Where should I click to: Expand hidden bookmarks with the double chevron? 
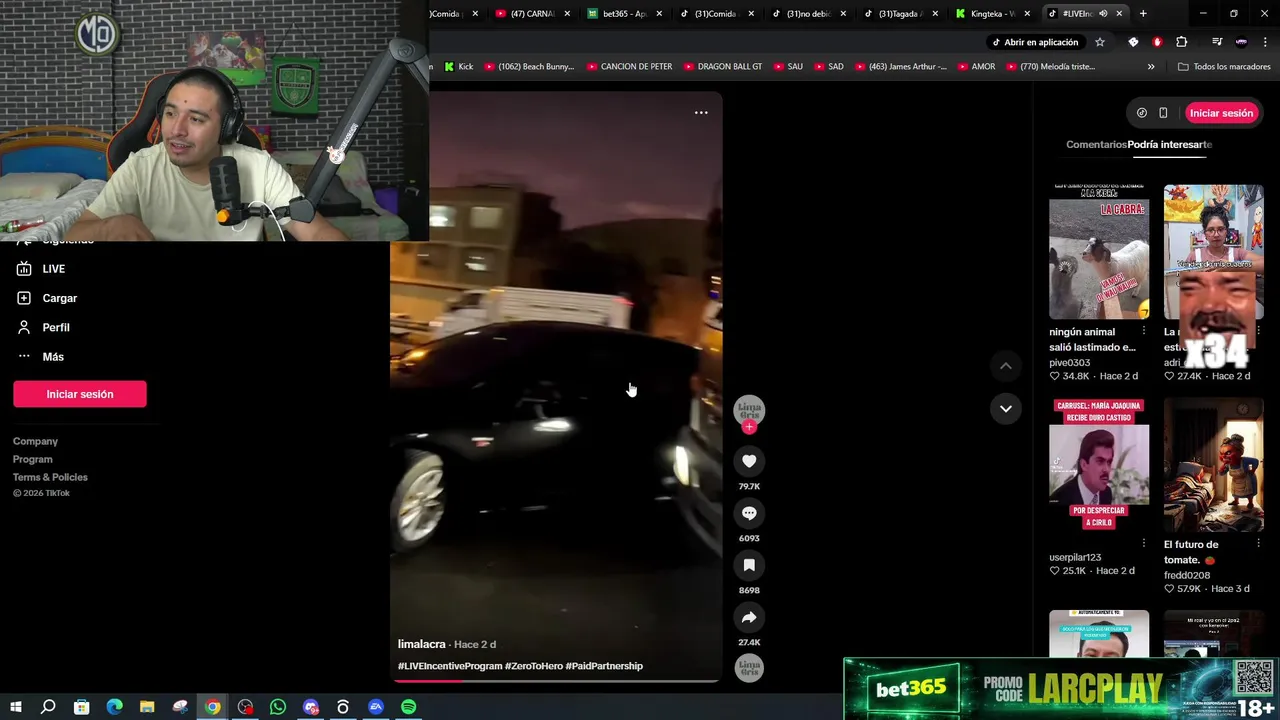tap(1151, 67)
